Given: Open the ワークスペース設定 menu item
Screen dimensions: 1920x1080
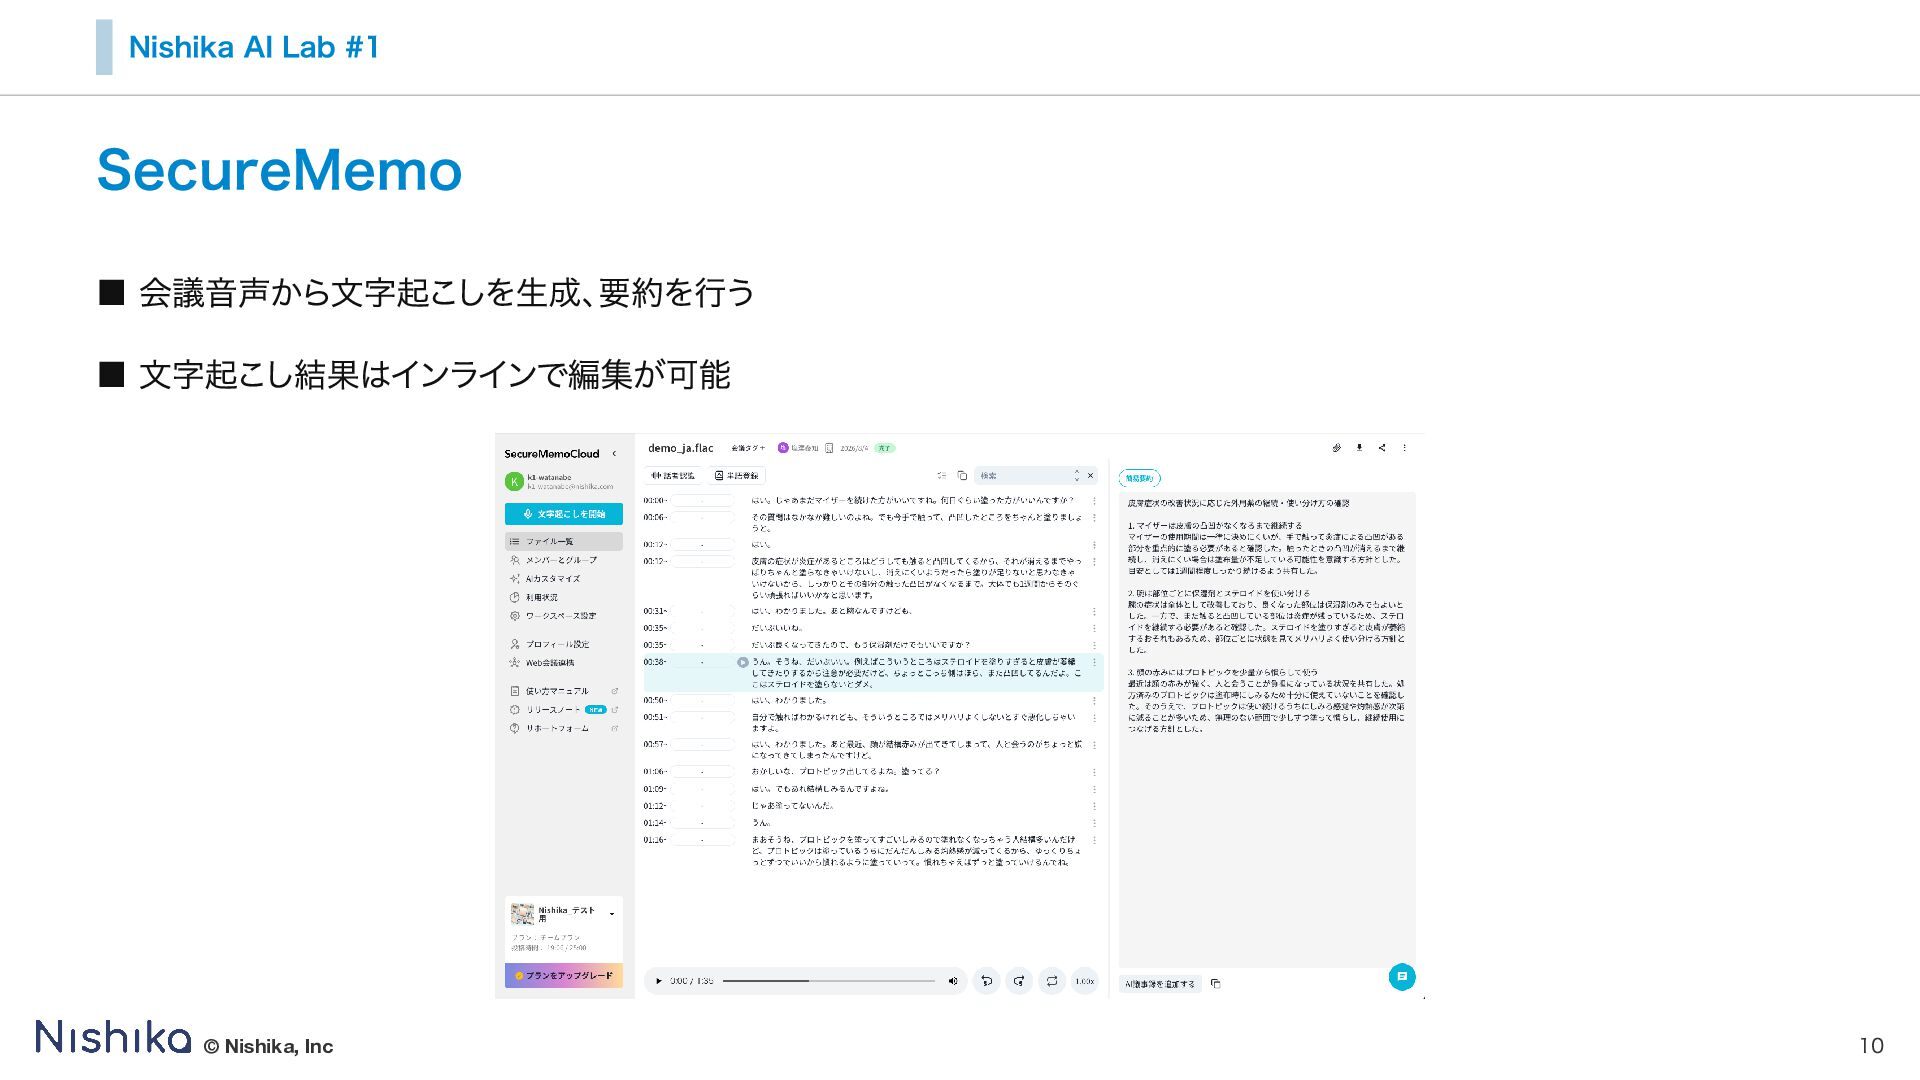Looking at the screenshot, I should 564,616.
